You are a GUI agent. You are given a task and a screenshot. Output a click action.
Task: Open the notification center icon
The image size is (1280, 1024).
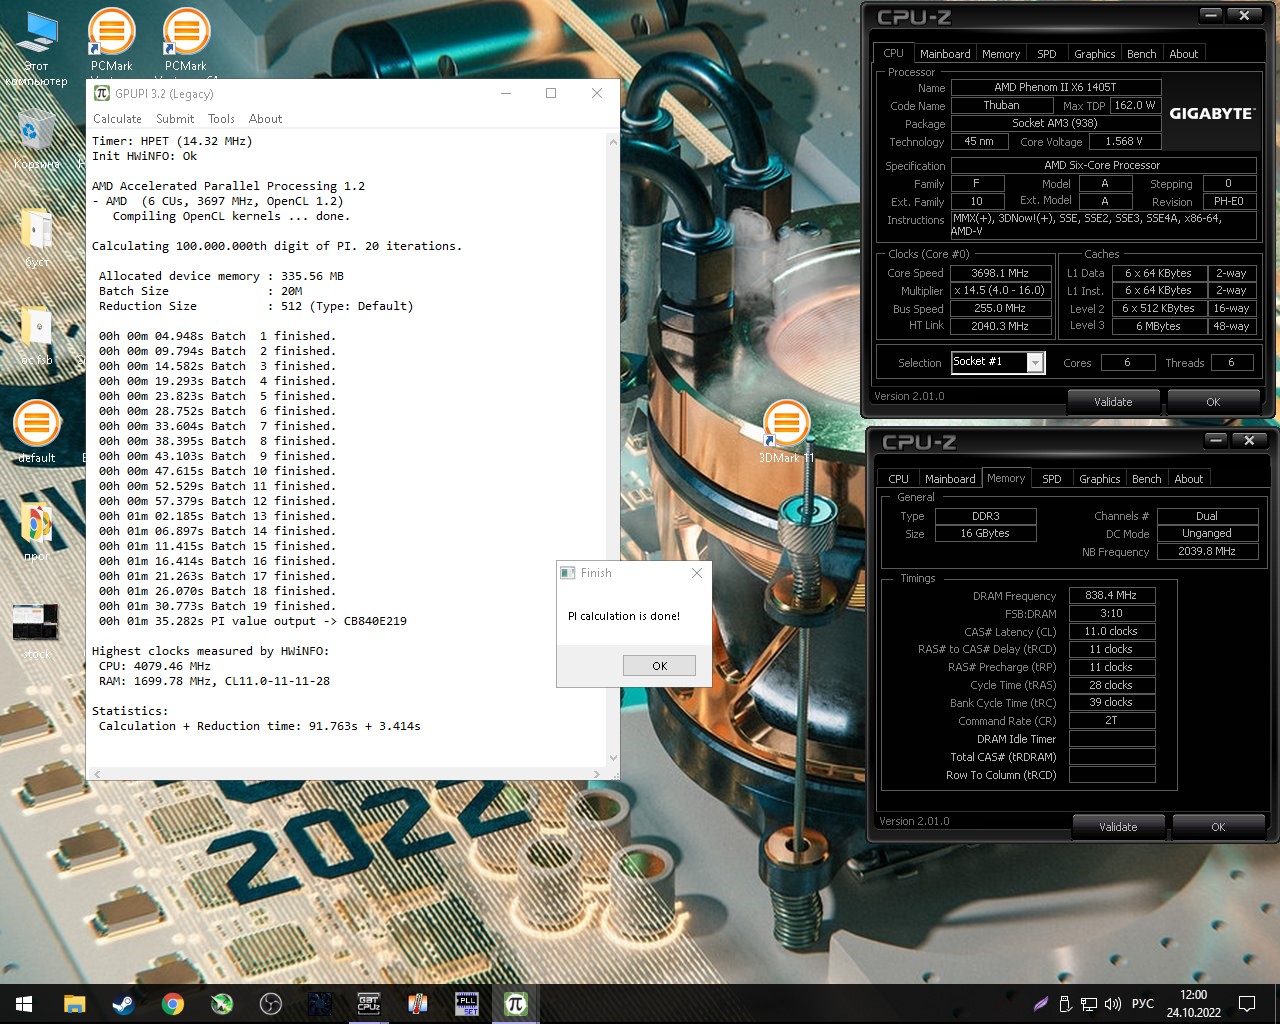point(1247,1004)
